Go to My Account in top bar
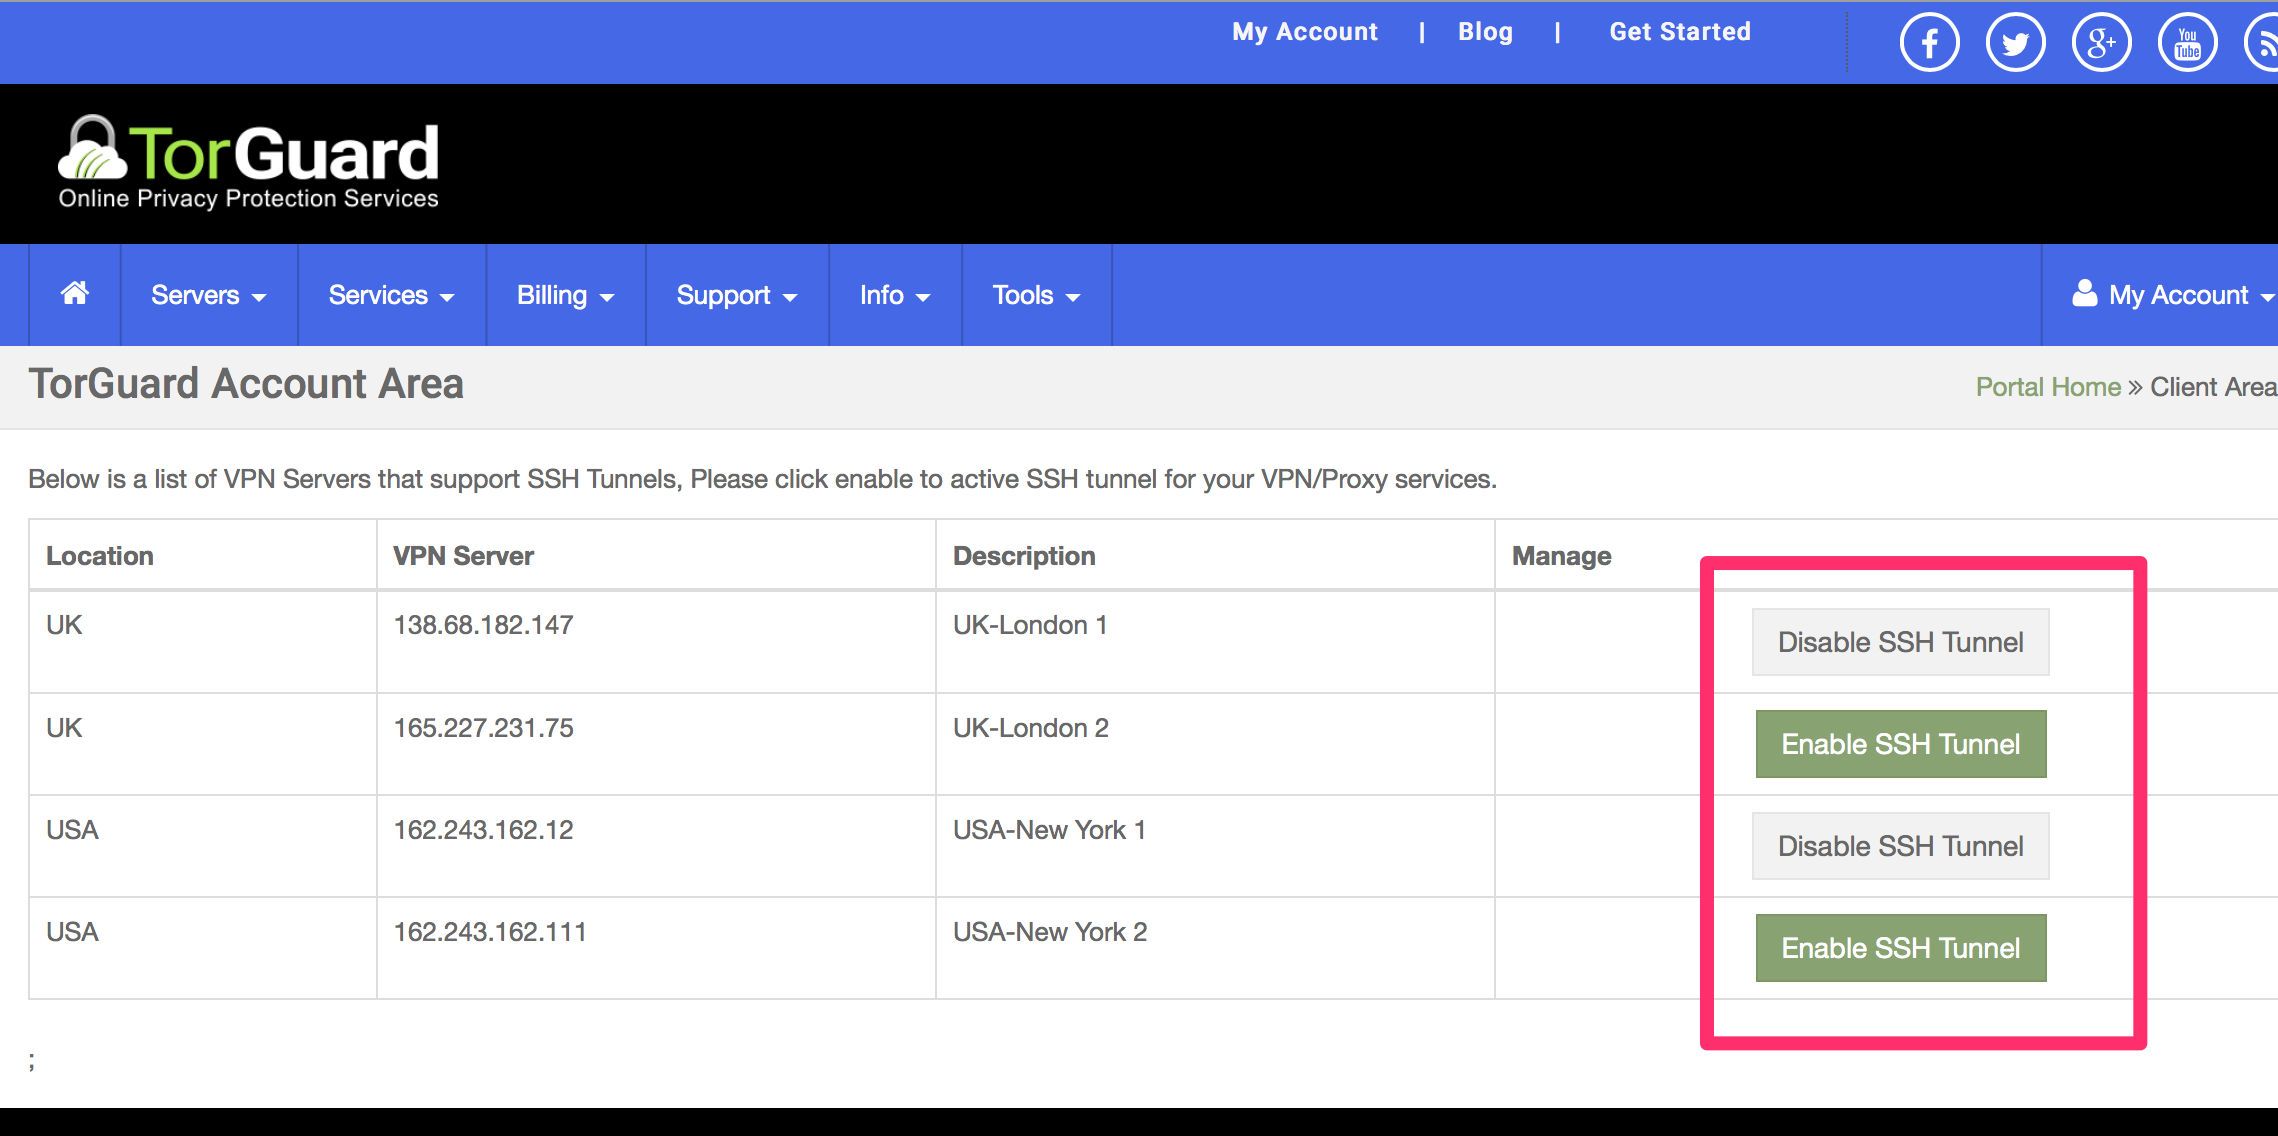This screenshot has height=1136, width=2278. [1305, 32]
